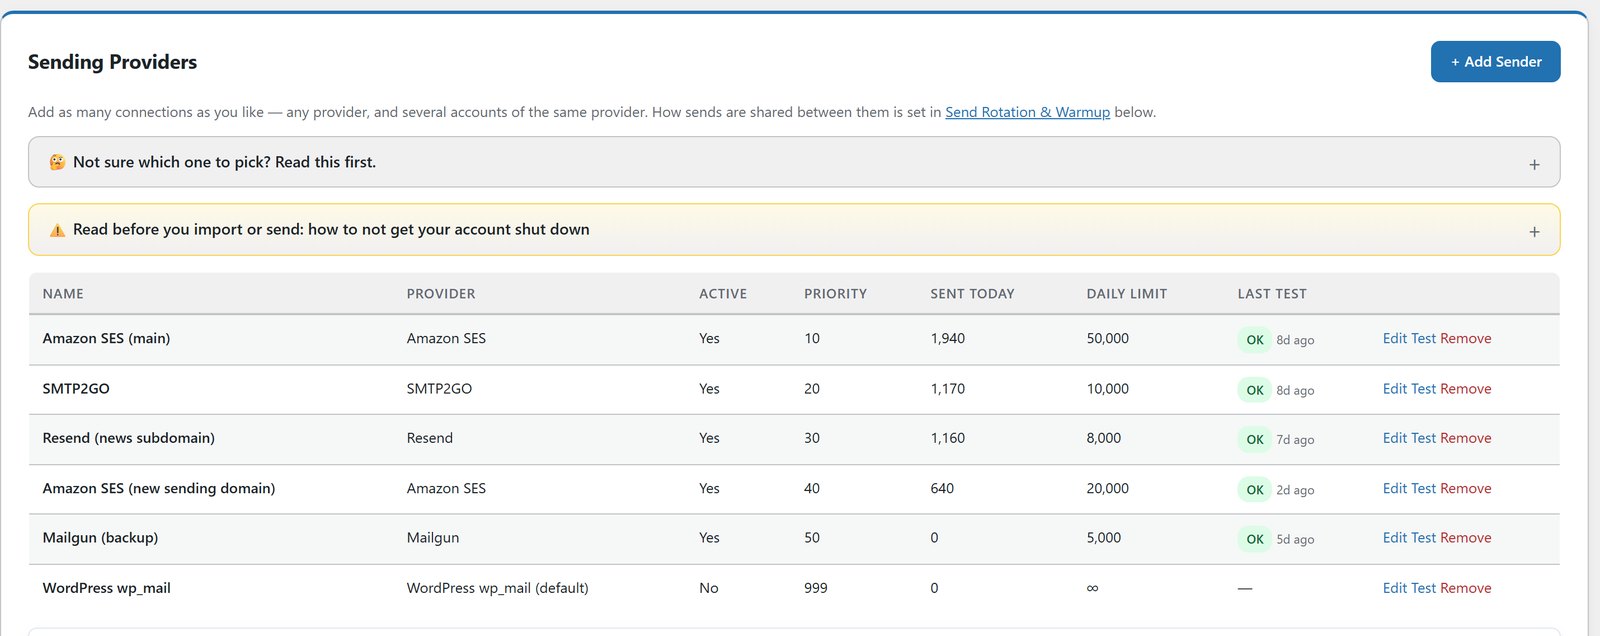Click the 1,170 sent today value
Image resolution: width=1600 pixels, height=636 pixels.
(x=948, y=389)
